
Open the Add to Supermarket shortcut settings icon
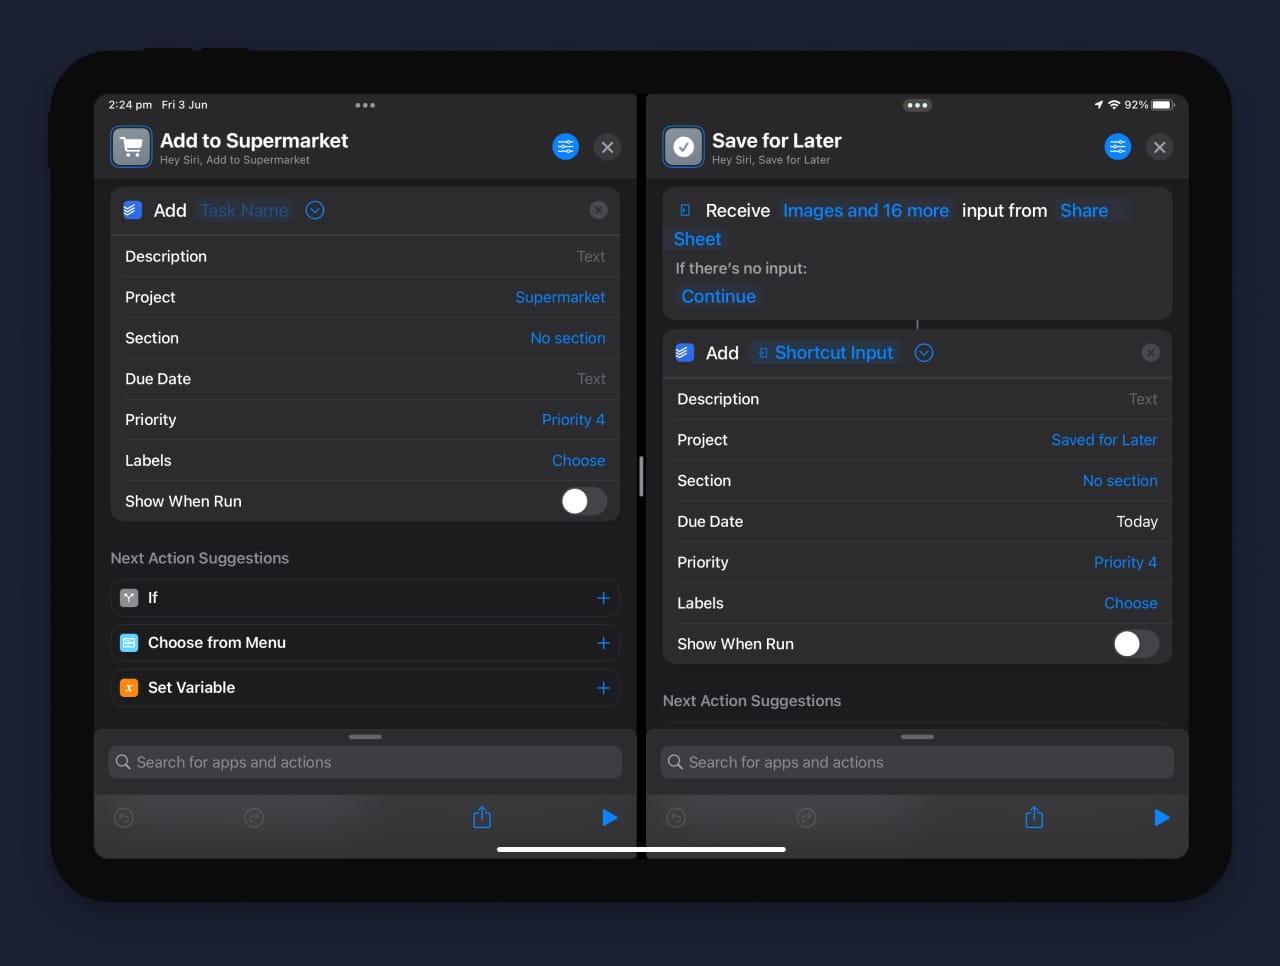[566, 146]
